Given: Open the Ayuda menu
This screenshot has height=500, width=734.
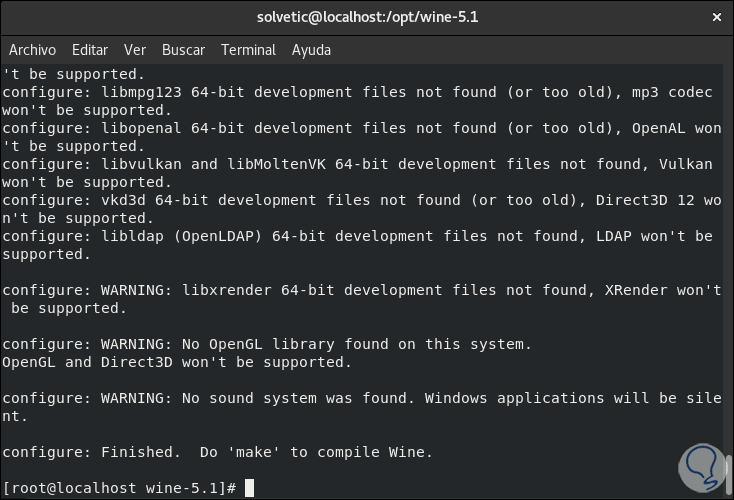Looking at the screenshot, I should tap(311, 50).
